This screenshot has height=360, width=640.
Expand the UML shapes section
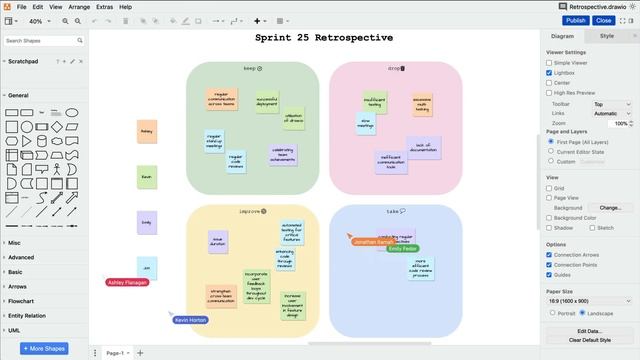click(14, 330)
